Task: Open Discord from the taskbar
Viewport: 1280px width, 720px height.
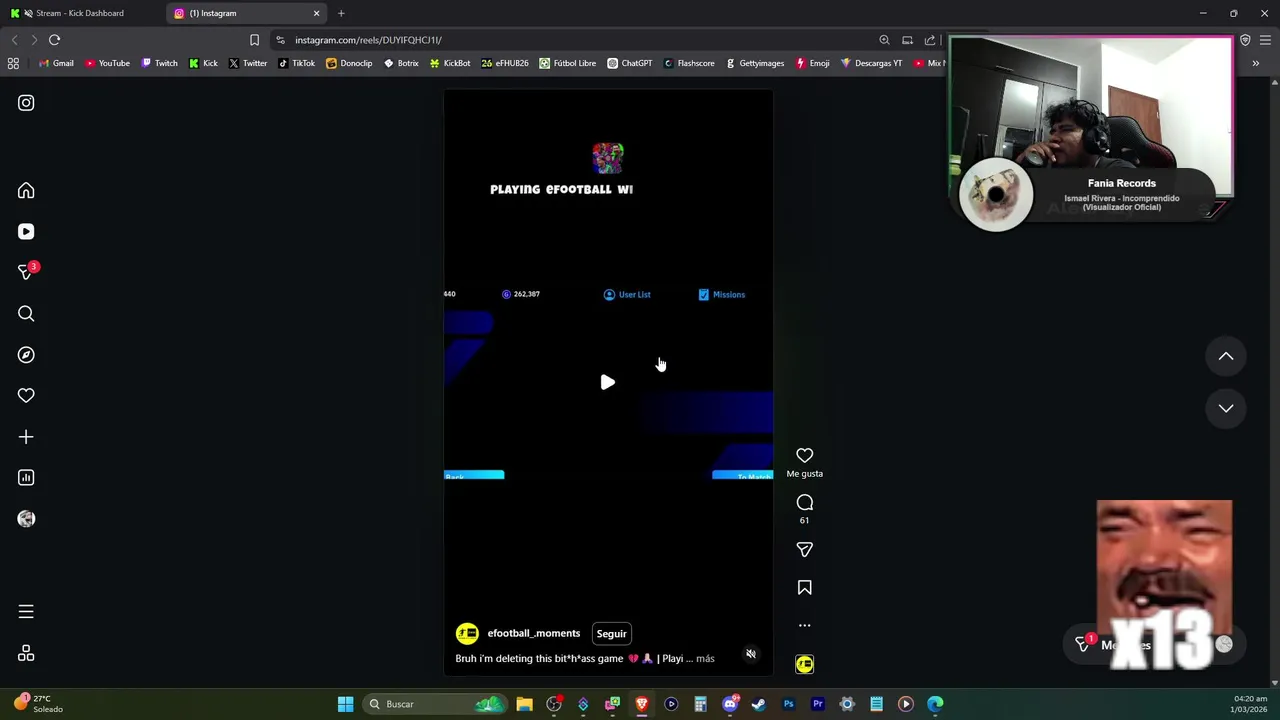Action: tap(730, 704)
